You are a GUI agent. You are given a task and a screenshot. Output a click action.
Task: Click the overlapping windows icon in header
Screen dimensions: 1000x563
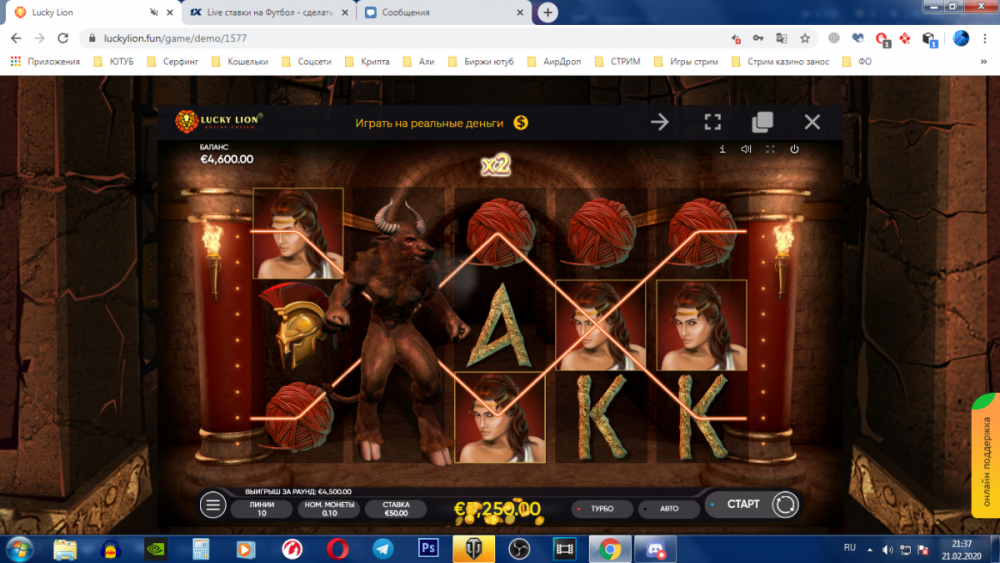(762, 122)
